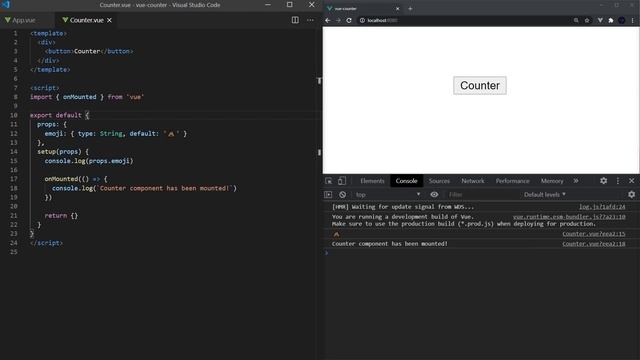Create a live expression with eye icon
Viewport: 640px width, 360px height.
coord(434,195)
